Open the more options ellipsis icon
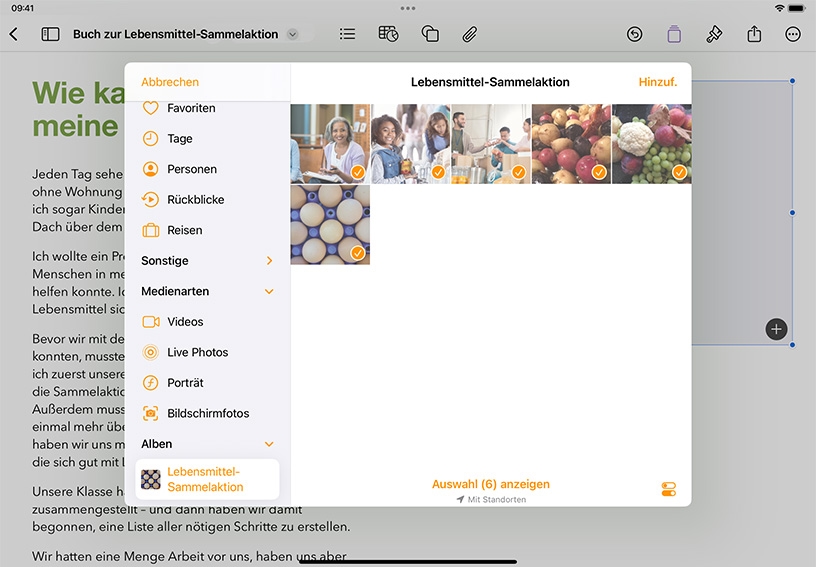 tap(793, 34)
